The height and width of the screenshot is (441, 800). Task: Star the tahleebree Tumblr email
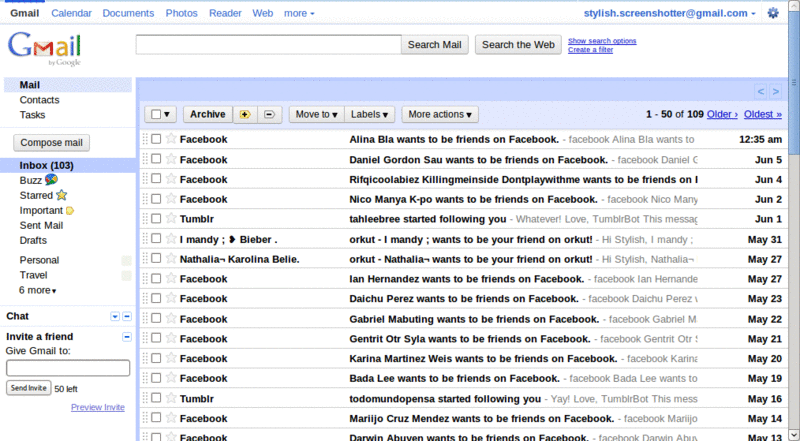pyautogui.click(x=171, y=219)
